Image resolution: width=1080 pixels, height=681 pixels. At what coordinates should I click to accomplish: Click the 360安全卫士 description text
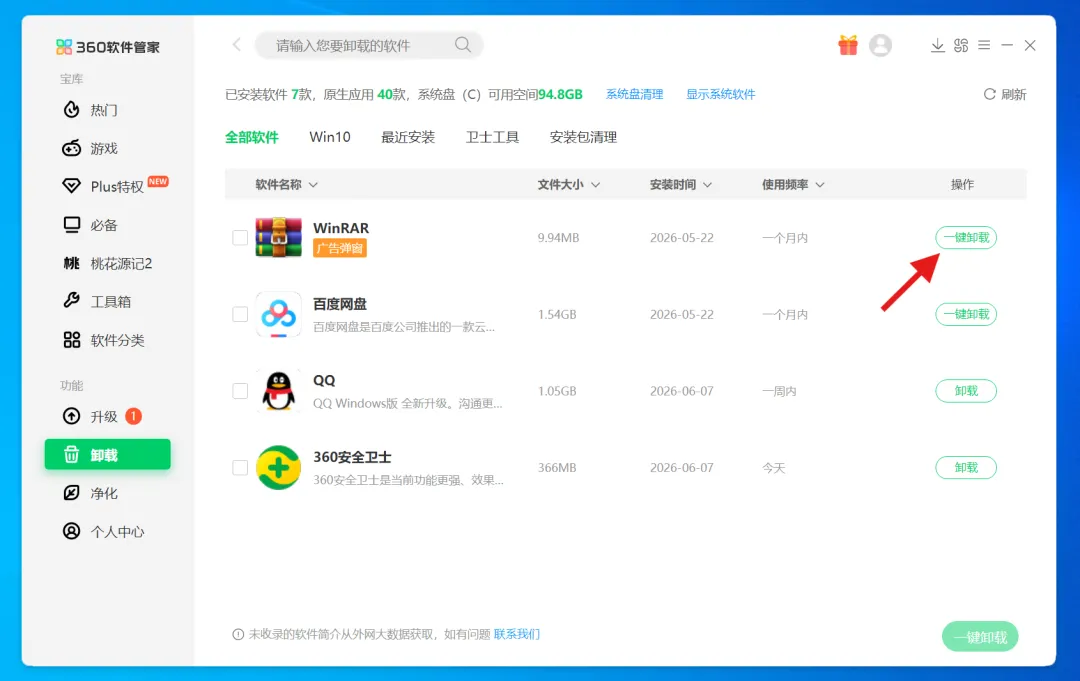[x=408, y=480]
